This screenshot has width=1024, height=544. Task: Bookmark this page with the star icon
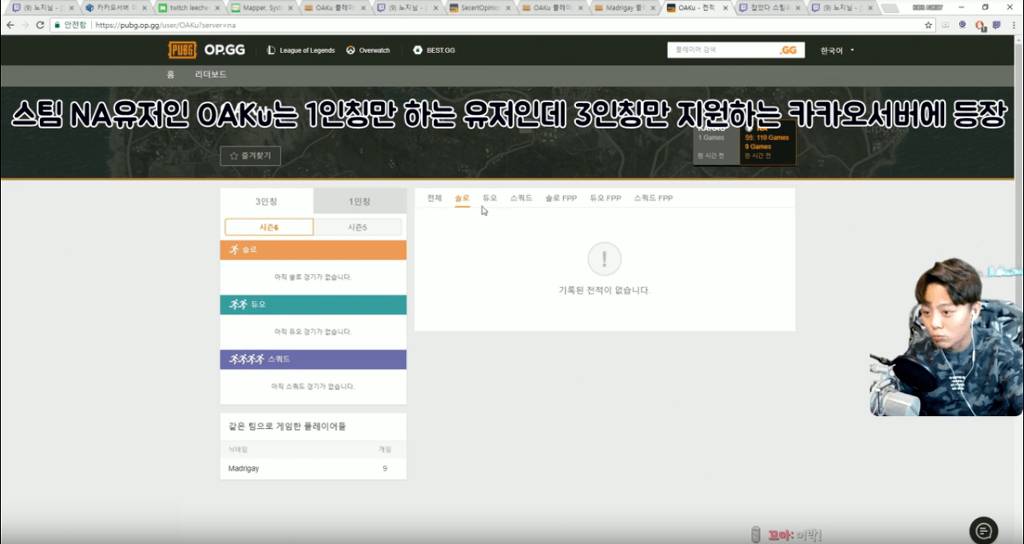928,25
